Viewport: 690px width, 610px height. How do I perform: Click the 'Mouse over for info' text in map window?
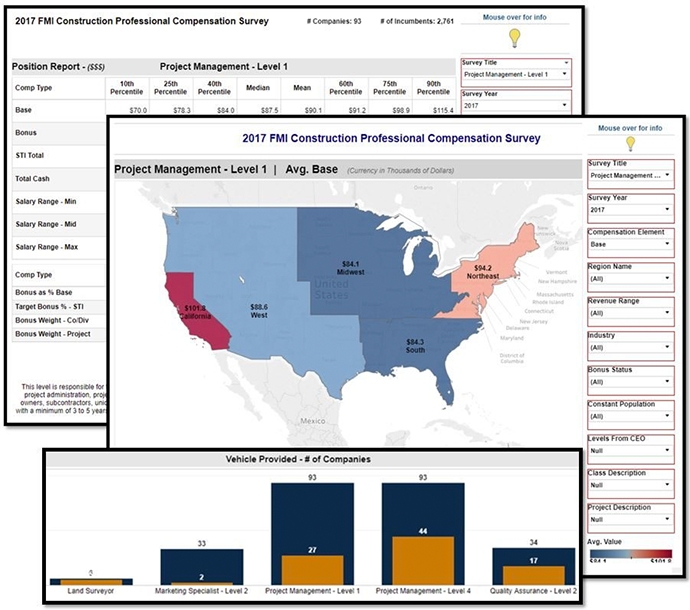(x=630, y=128)
